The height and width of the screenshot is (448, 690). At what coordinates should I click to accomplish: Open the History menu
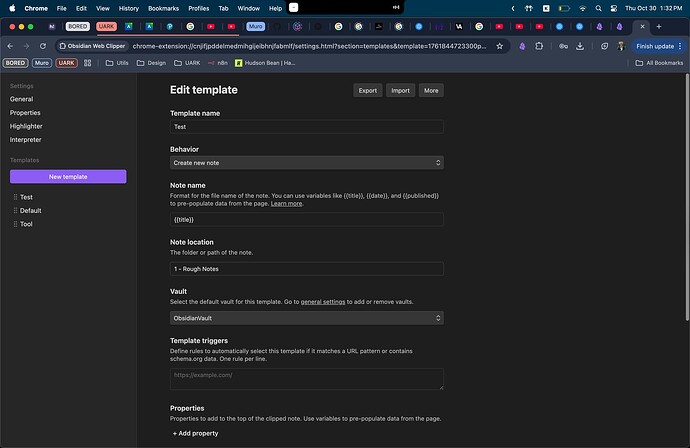[129, 8]
